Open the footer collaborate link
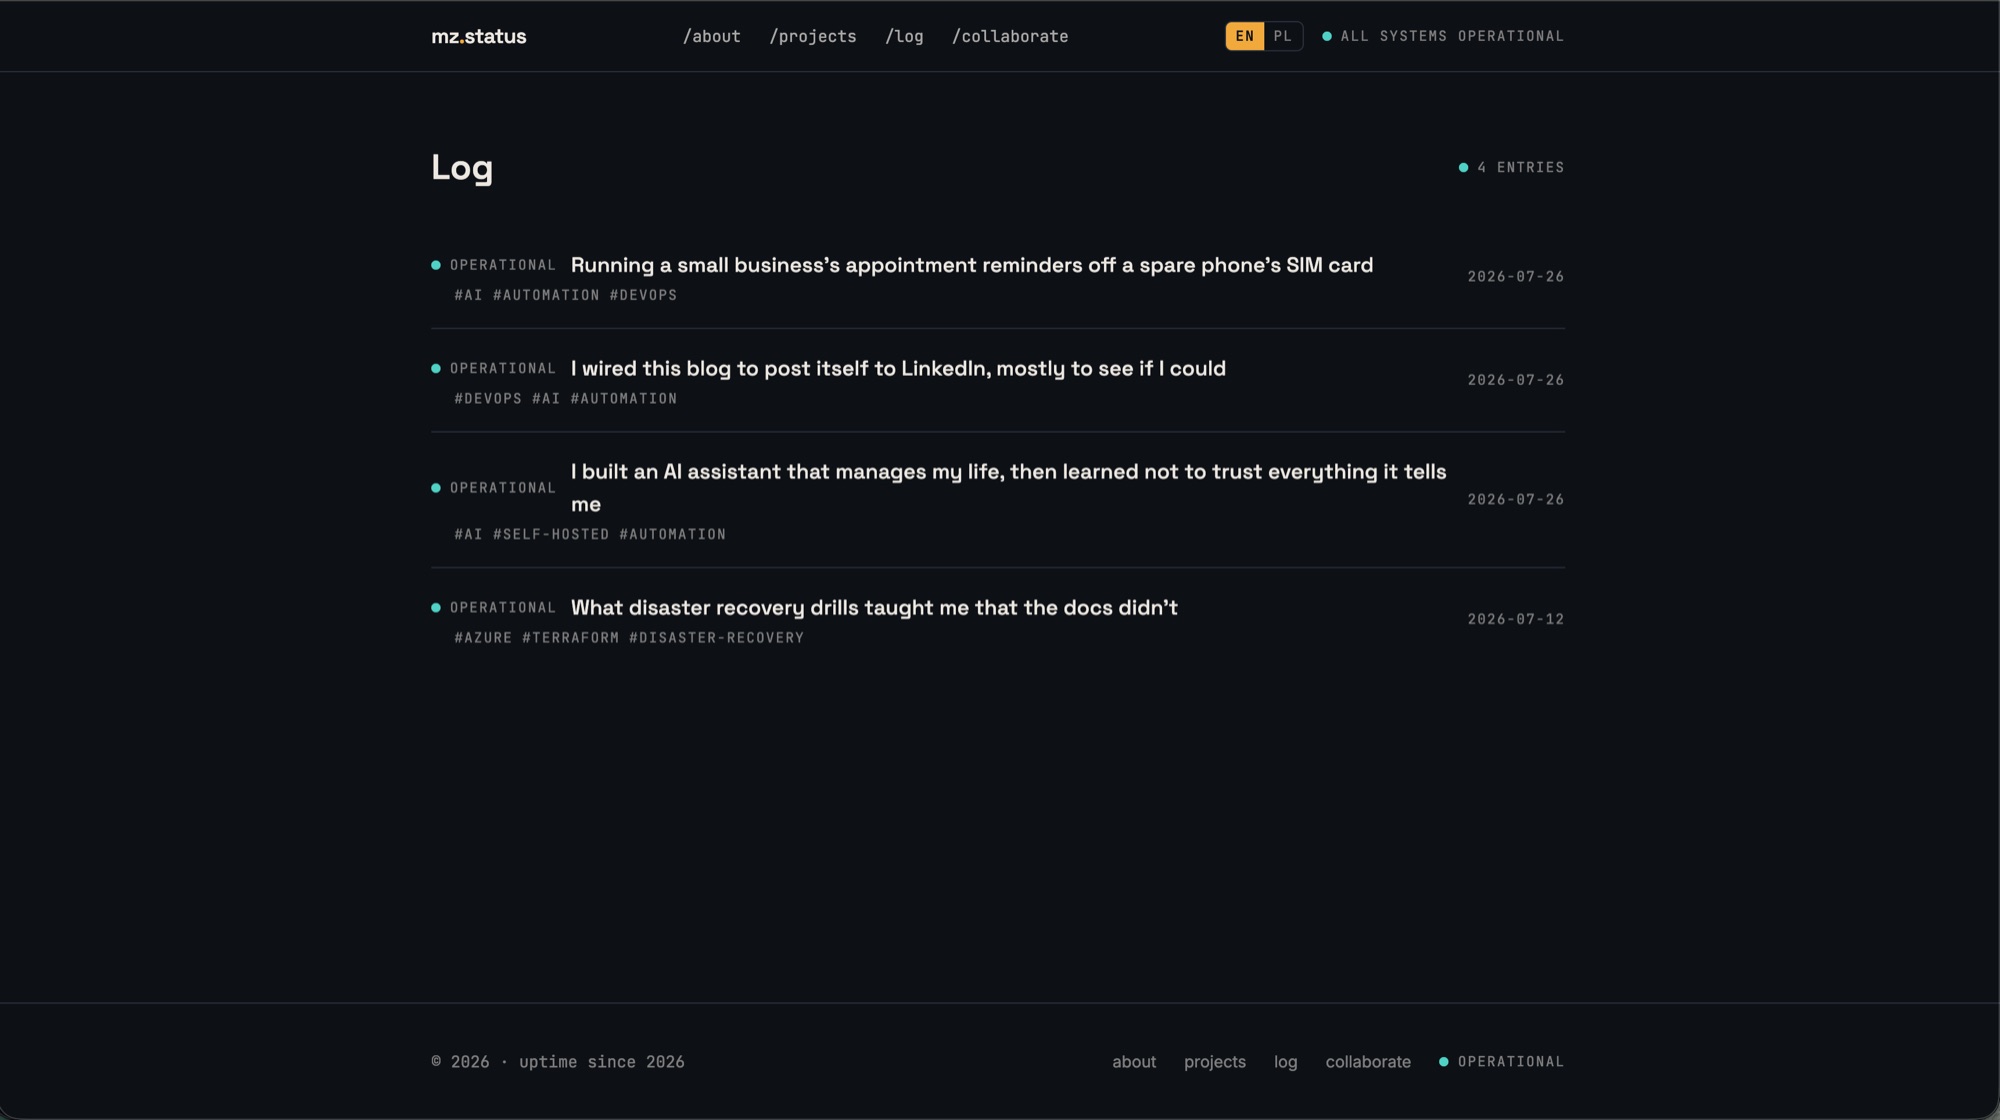 pos(1368,1061)
